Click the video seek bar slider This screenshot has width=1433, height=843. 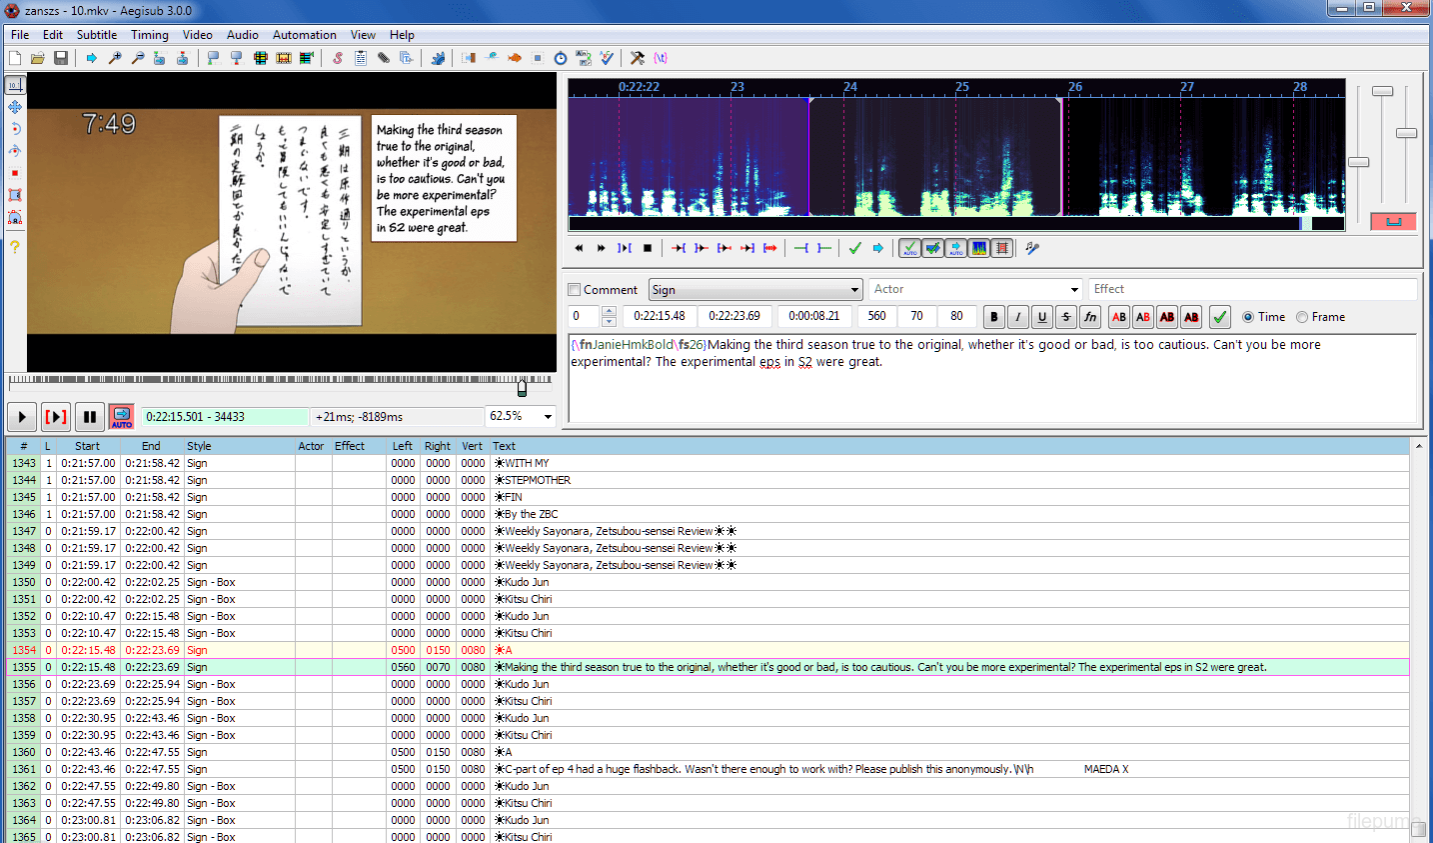(522, 388)
